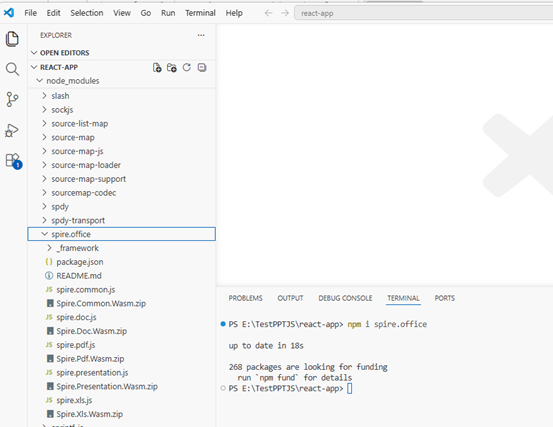Screen dimensions: 553x427
Task: Collapse the spire.office folder
Action: click(x=122, y=234)
